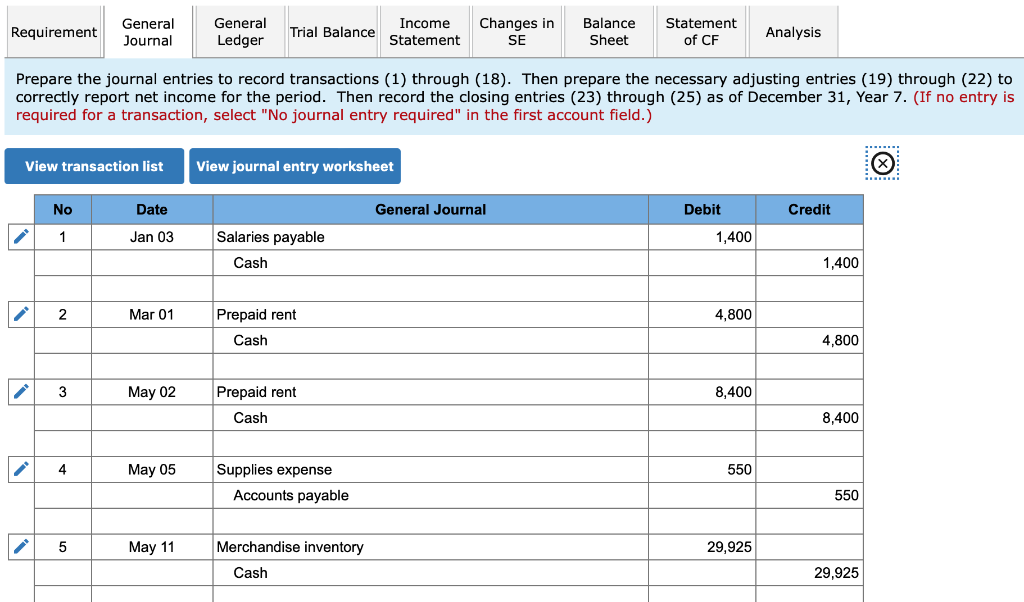Open the journal entry worksheet
This screenshot has width=1024, height=602.
coord(295,166)
